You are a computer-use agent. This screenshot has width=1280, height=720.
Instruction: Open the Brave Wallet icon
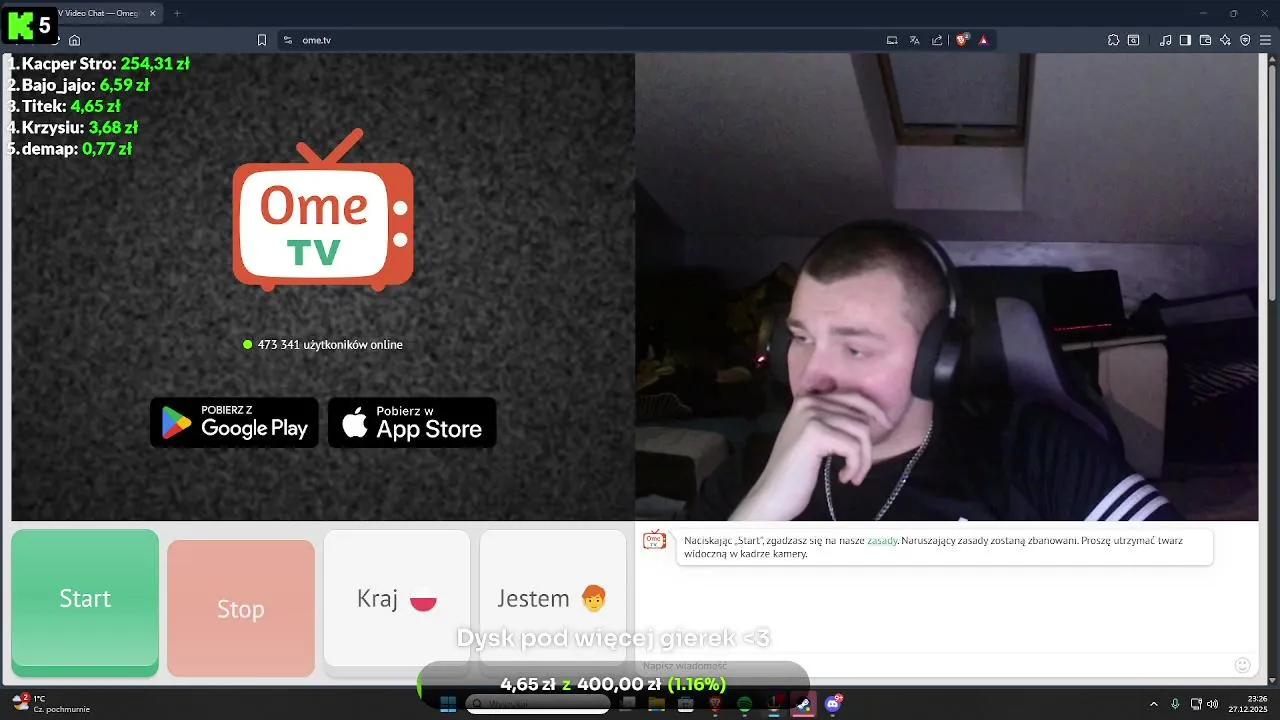tap(1205, 40)
